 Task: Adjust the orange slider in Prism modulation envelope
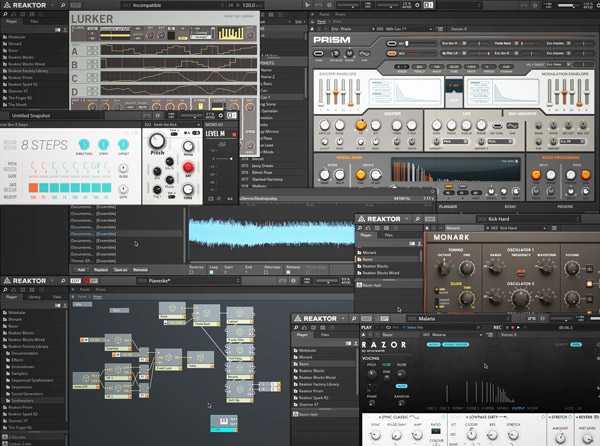click(564, 92)
